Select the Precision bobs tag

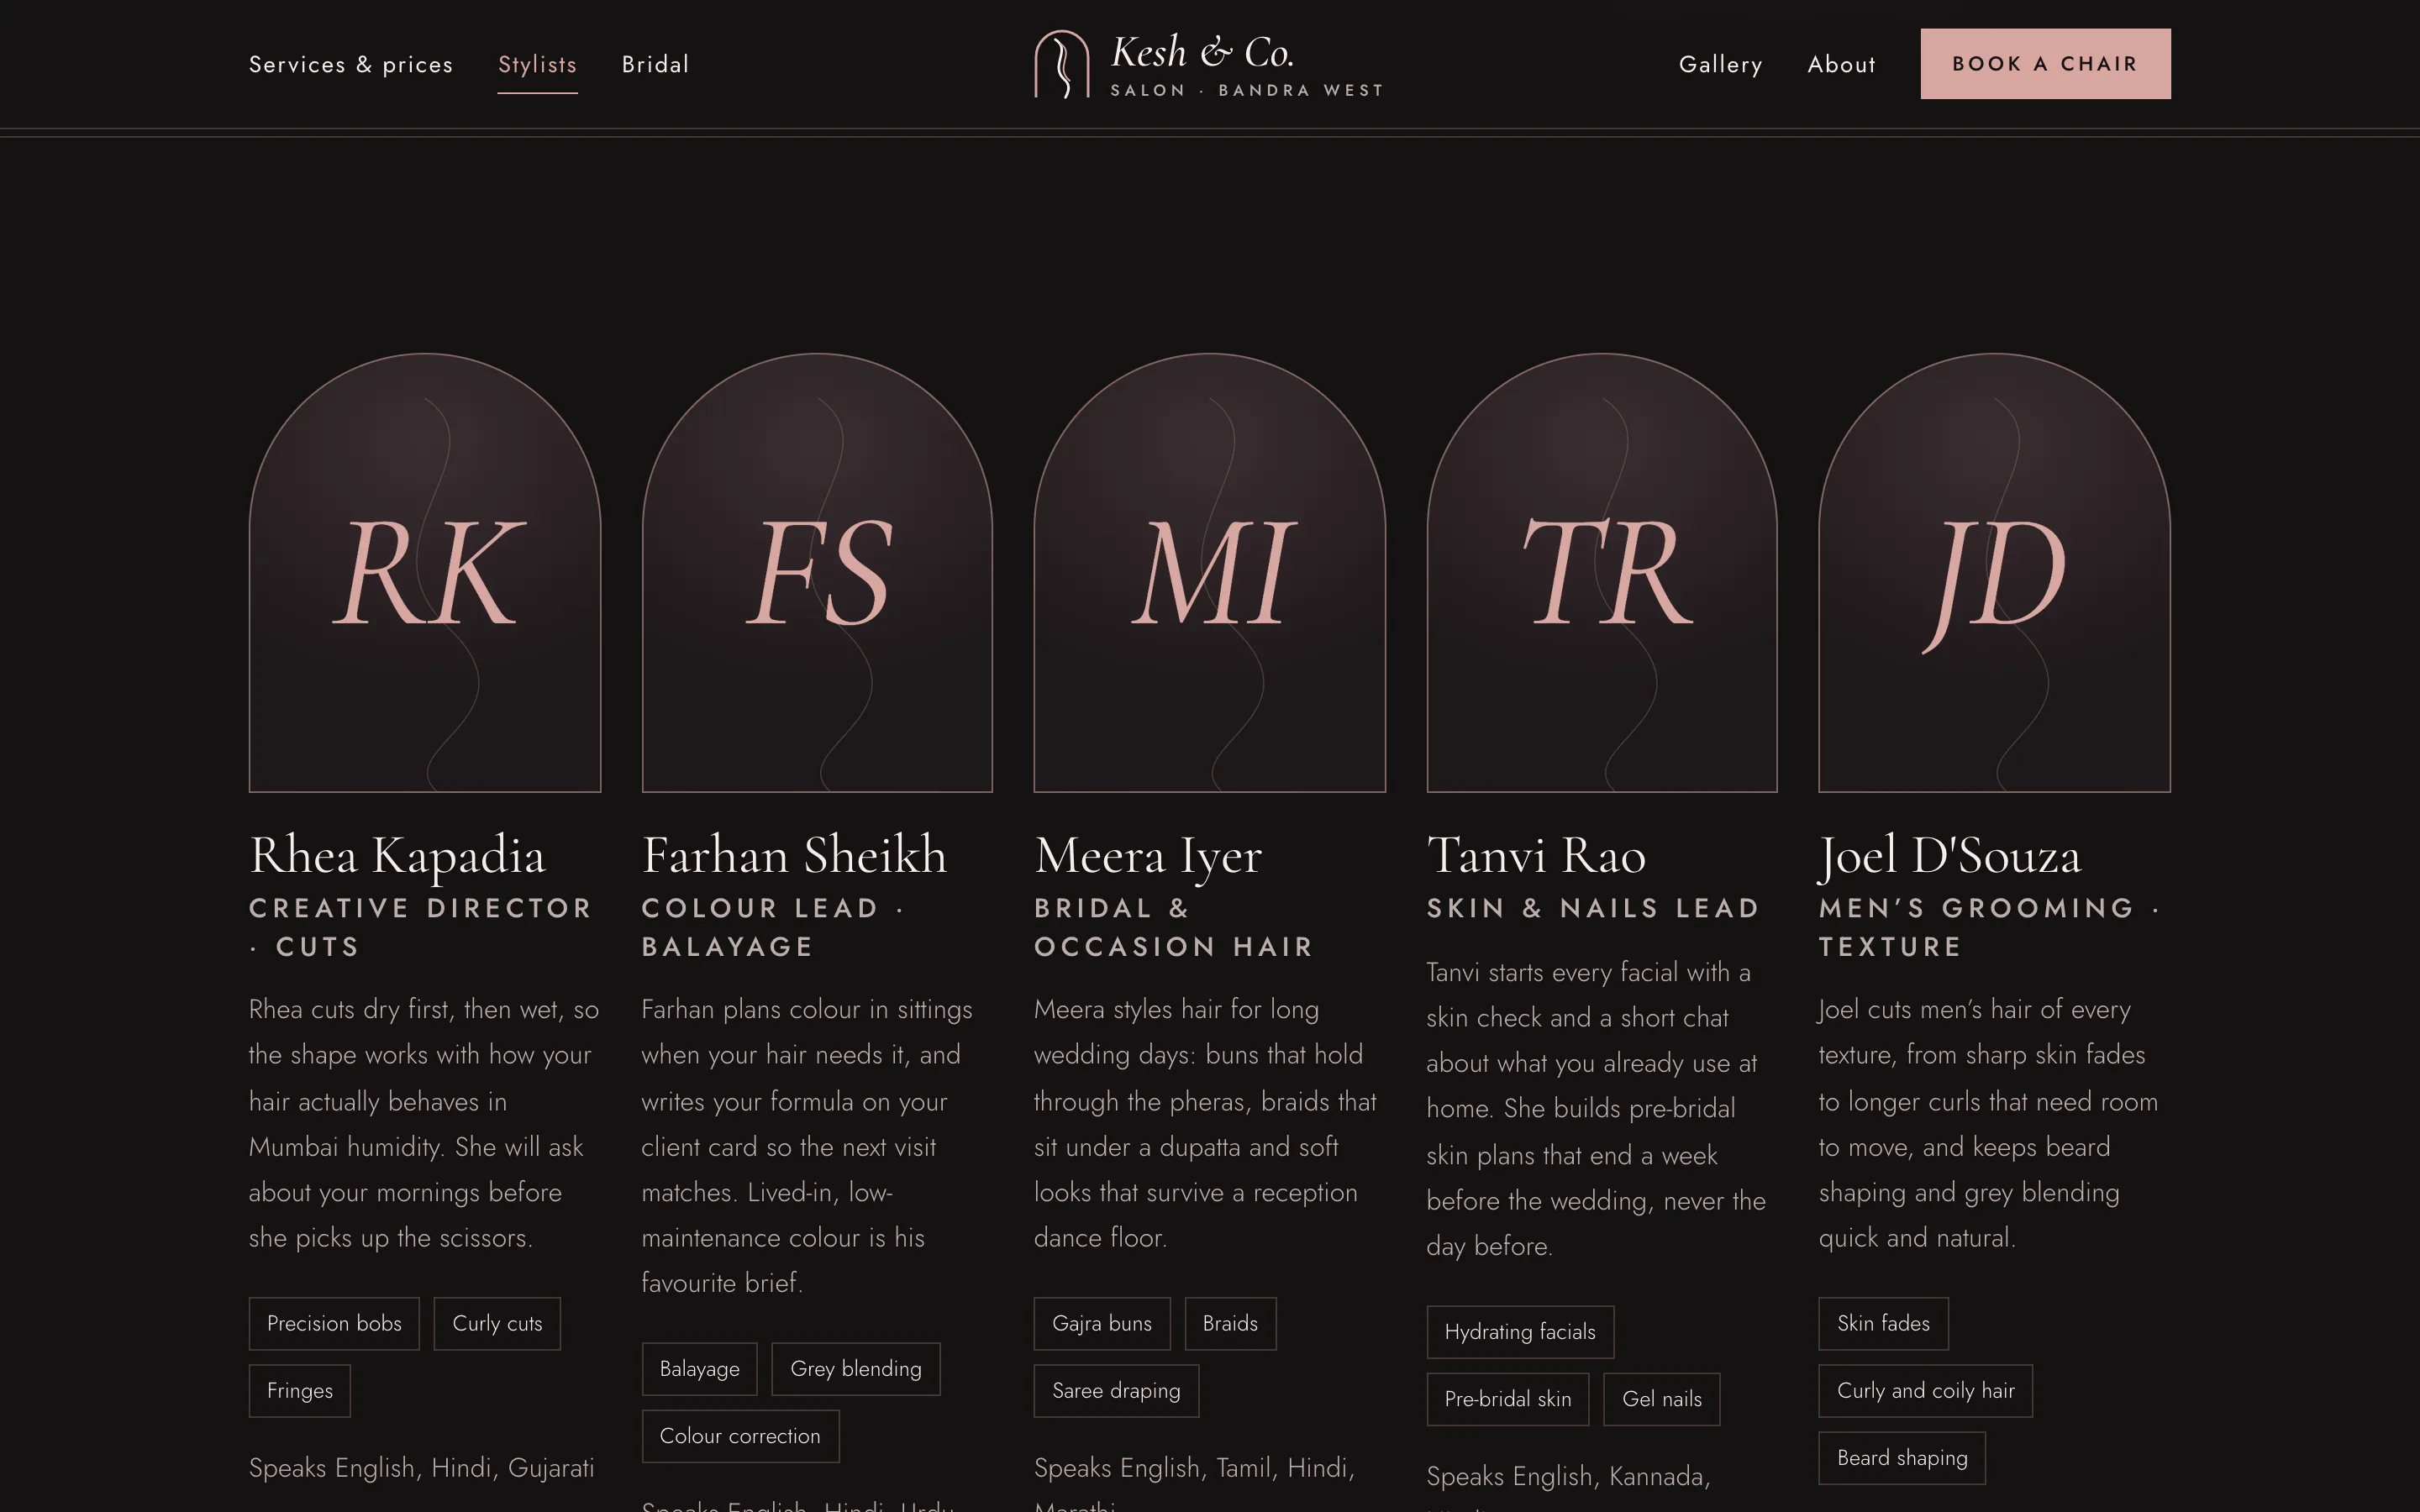click(334, 1323)
